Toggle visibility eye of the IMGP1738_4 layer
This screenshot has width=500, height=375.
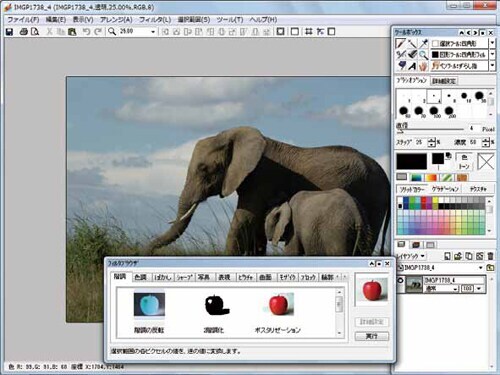point(400,281)
